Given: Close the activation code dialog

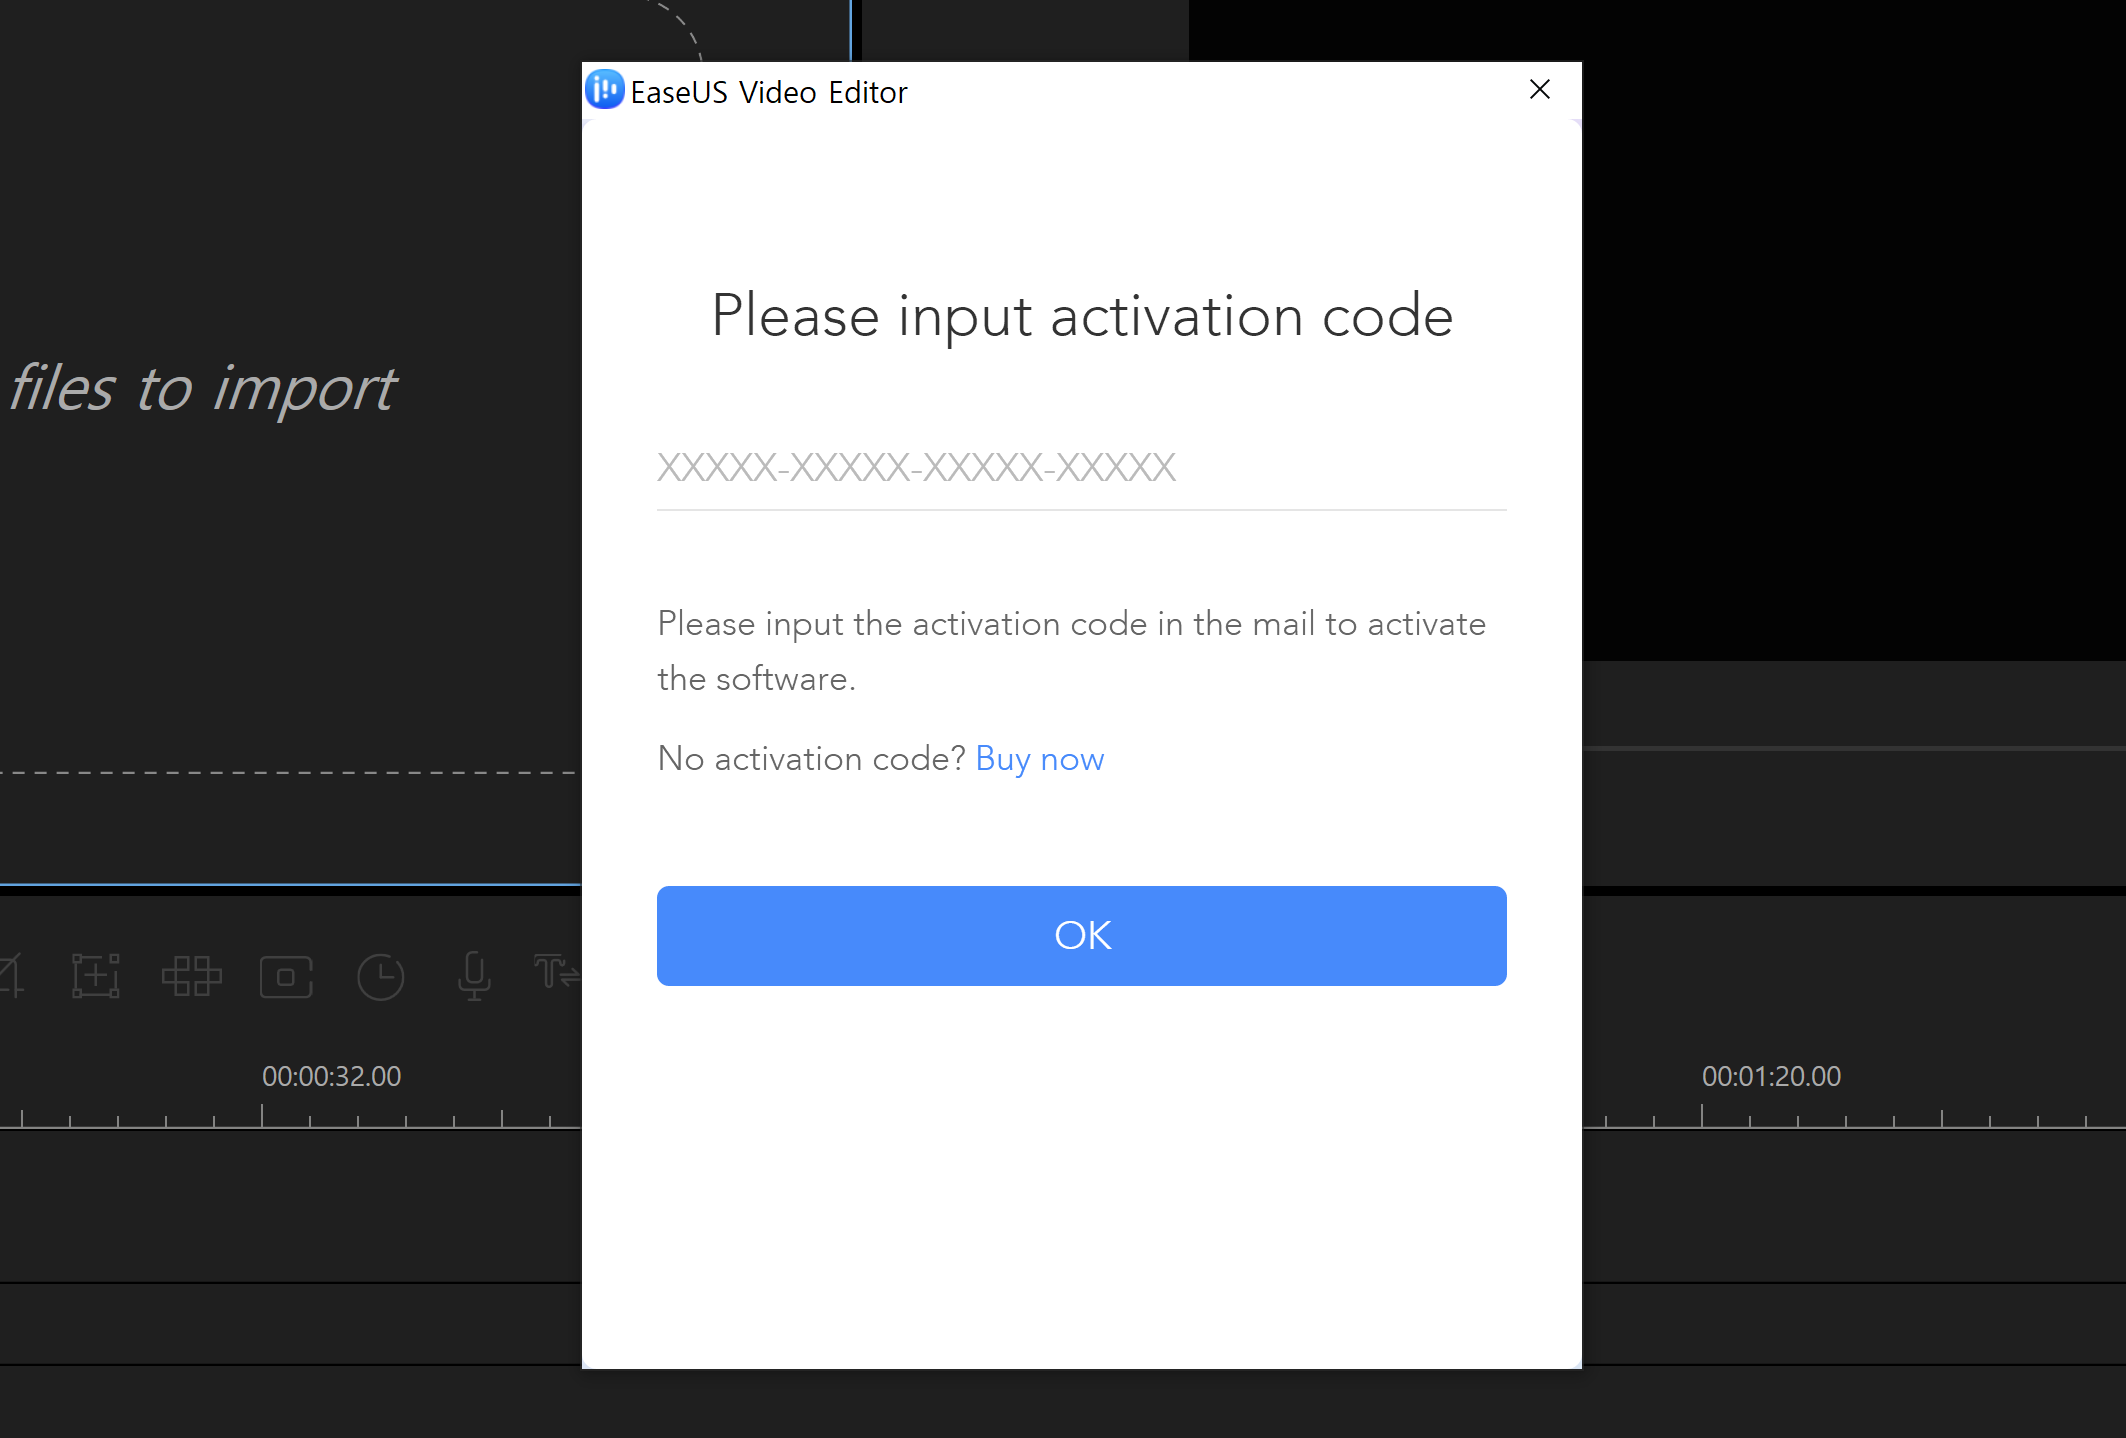Looking at the screenshot, I should [1539, 90].
